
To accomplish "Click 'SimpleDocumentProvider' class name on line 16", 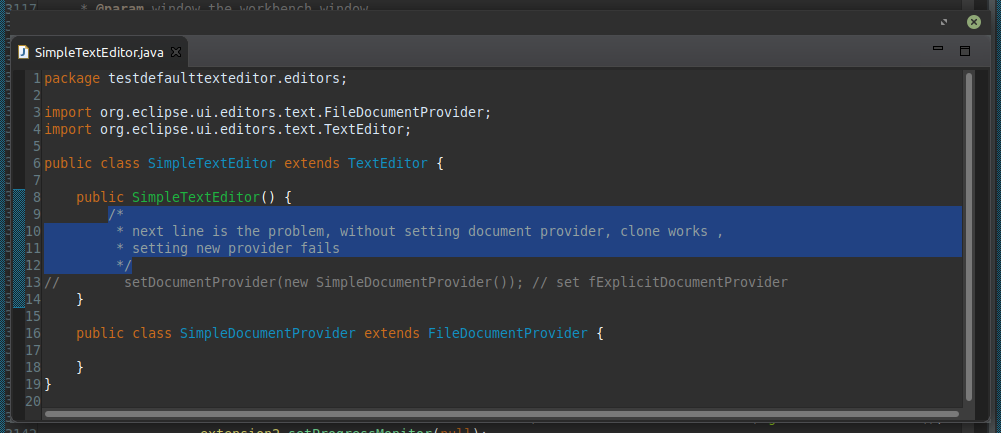I will coord(267,333).
